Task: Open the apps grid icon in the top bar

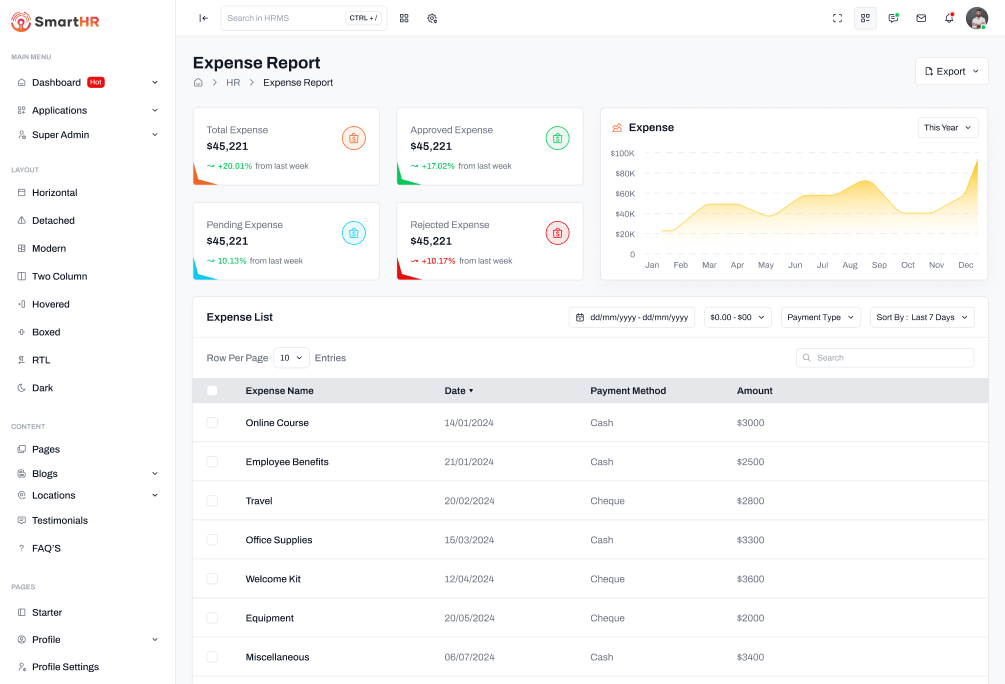Action: [404, 18]
